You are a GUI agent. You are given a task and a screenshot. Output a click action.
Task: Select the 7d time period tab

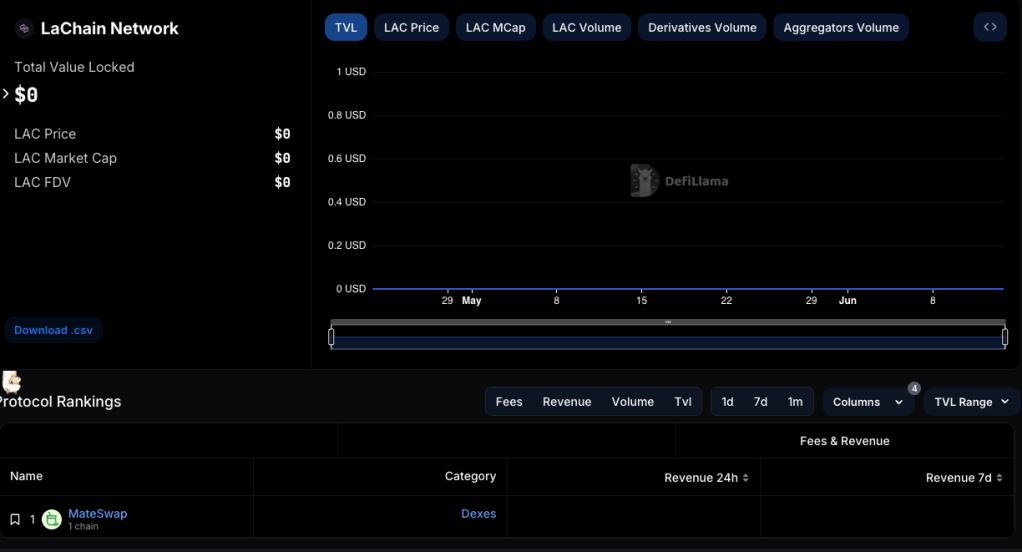(760, 402)
